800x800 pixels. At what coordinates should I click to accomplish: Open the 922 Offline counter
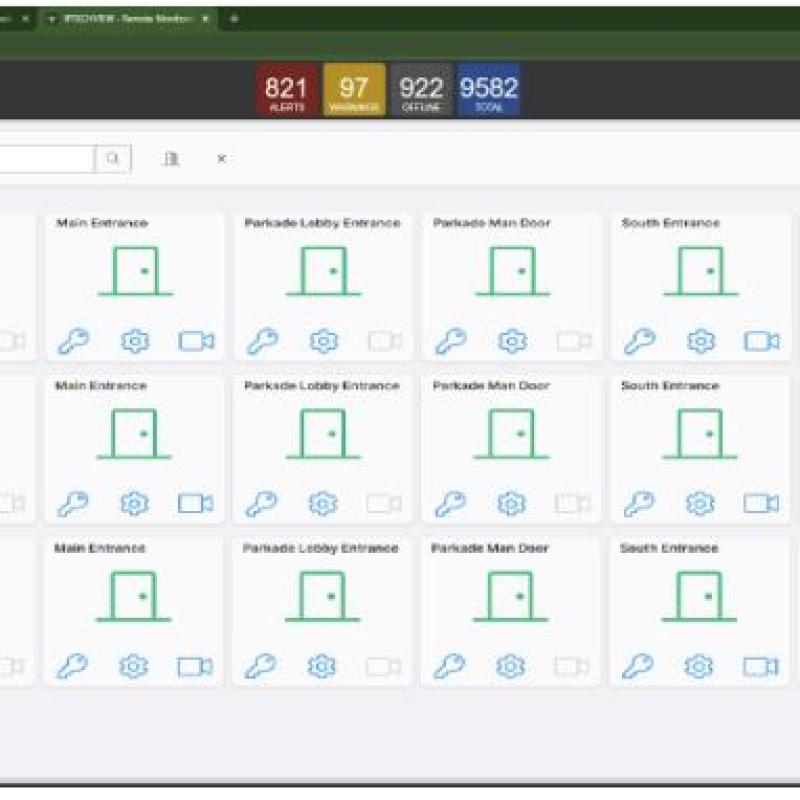(x=421, y=91)
